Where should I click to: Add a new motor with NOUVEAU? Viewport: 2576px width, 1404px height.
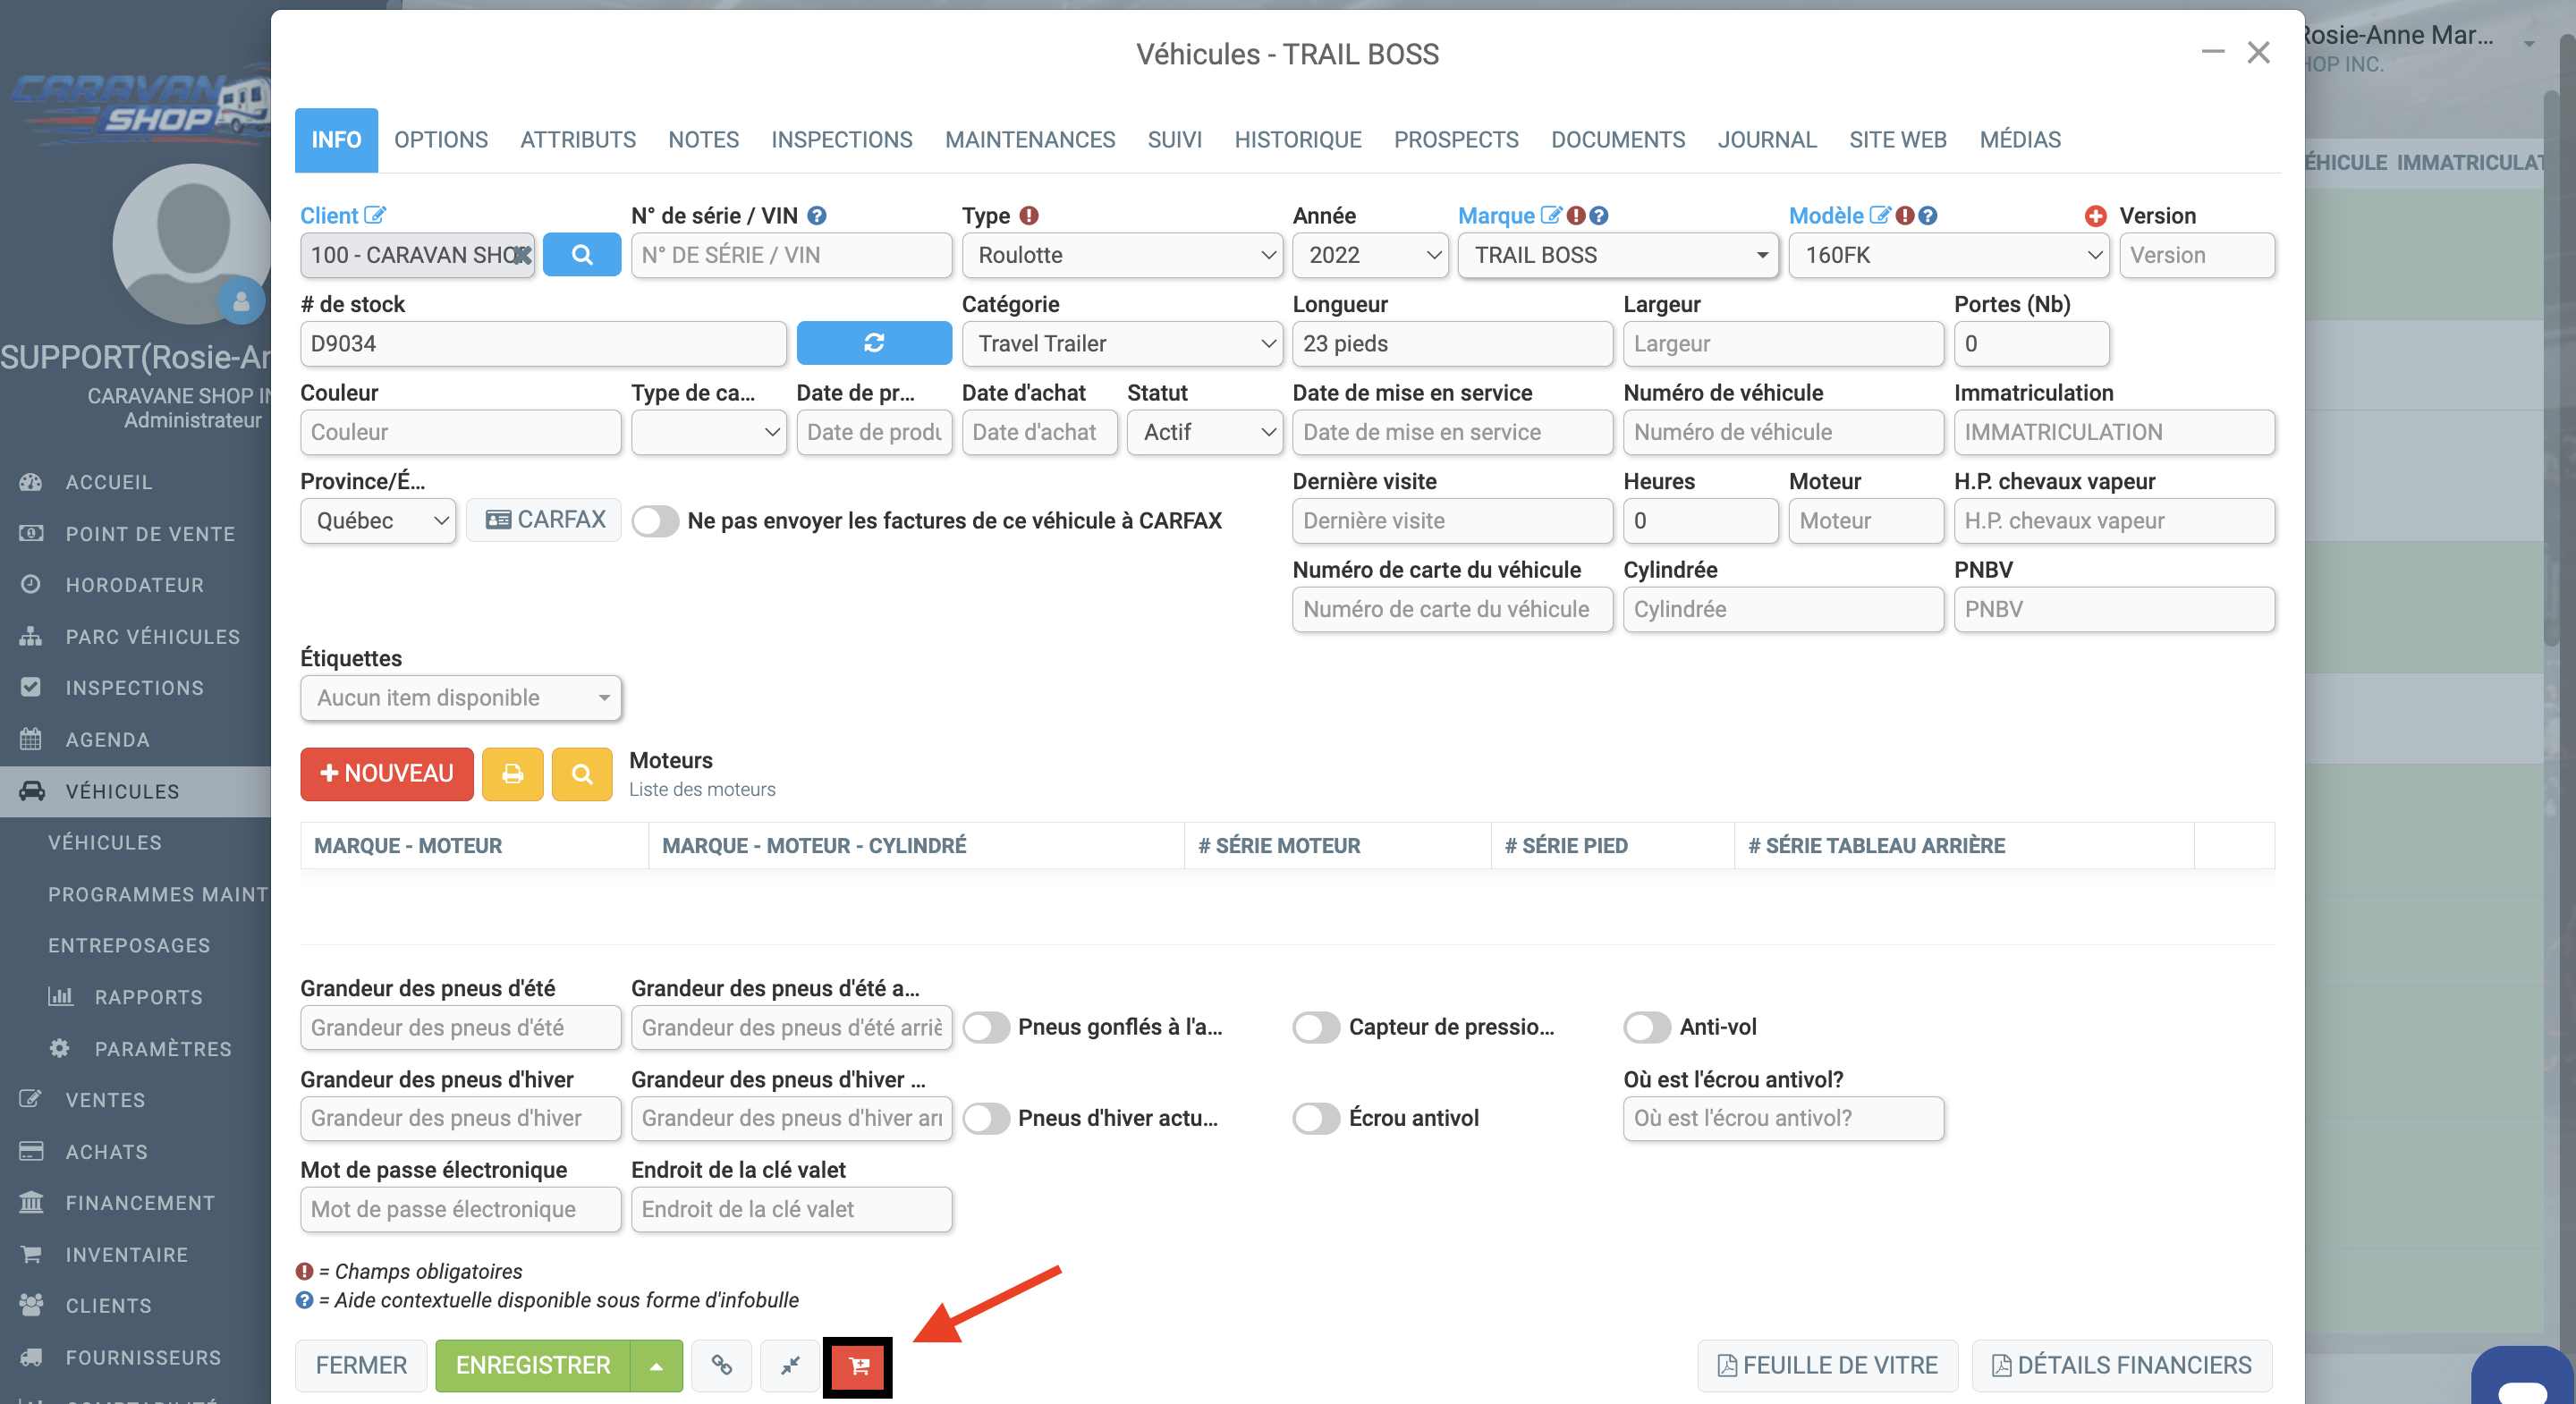387,774
